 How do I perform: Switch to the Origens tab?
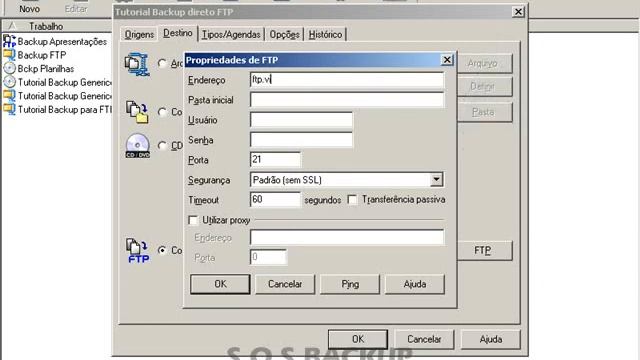tap(139, 34)
